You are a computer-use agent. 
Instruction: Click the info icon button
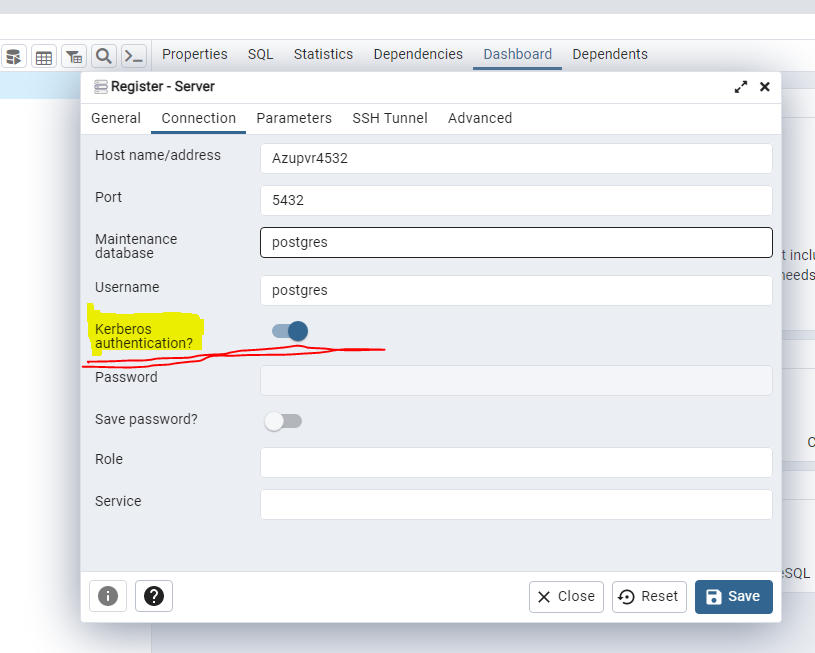coord(108,596)
